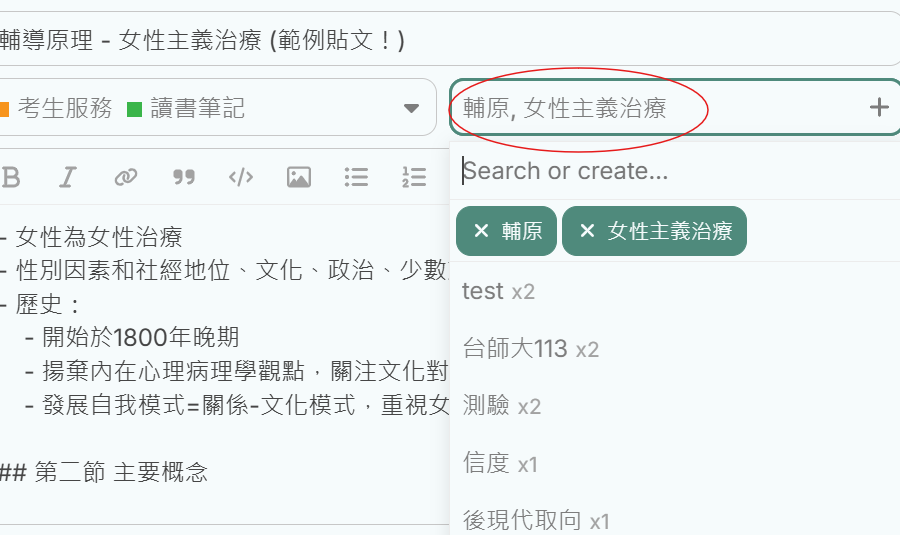
Task: Create a bulleted list
Action: click(x=356, y=177)
